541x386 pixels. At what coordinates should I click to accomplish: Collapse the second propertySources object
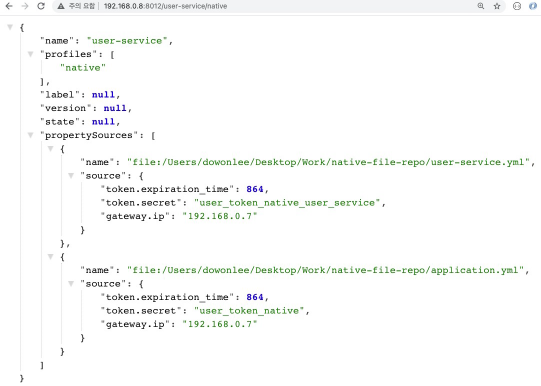[x=51, y=257]
